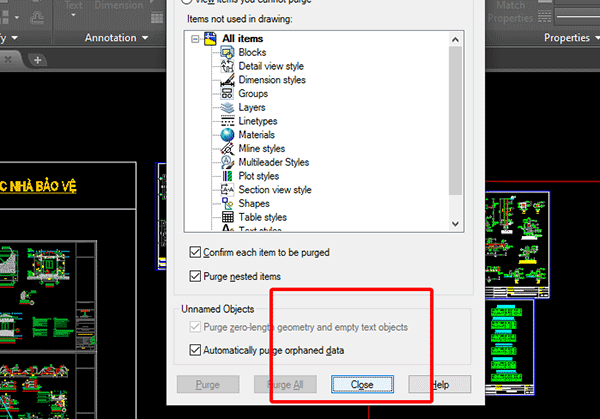The width and height of the screenshot is (600, 419).
Task: Click the Dimension styles icon
Action: click(x=227, y=80)
